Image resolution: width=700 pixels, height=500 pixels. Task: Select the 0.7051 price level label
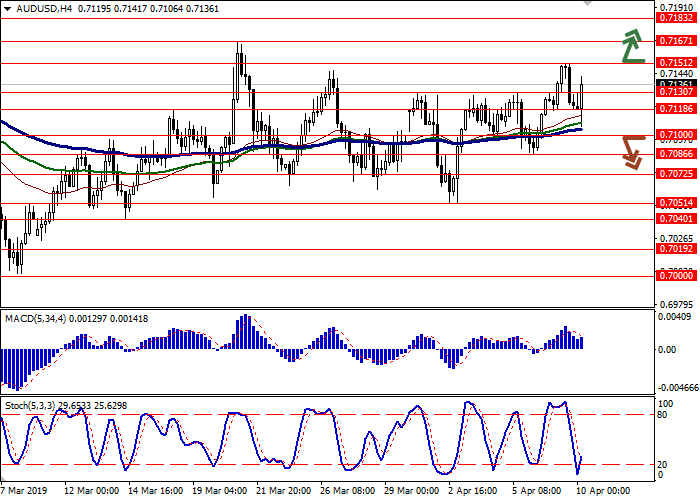(x=677, y=203)
